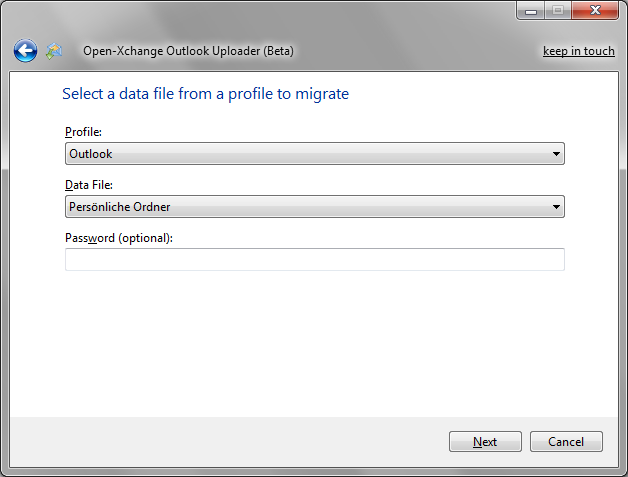Proceed with the Next button
The image size is (628, 477).
click(x=485, y=441)
